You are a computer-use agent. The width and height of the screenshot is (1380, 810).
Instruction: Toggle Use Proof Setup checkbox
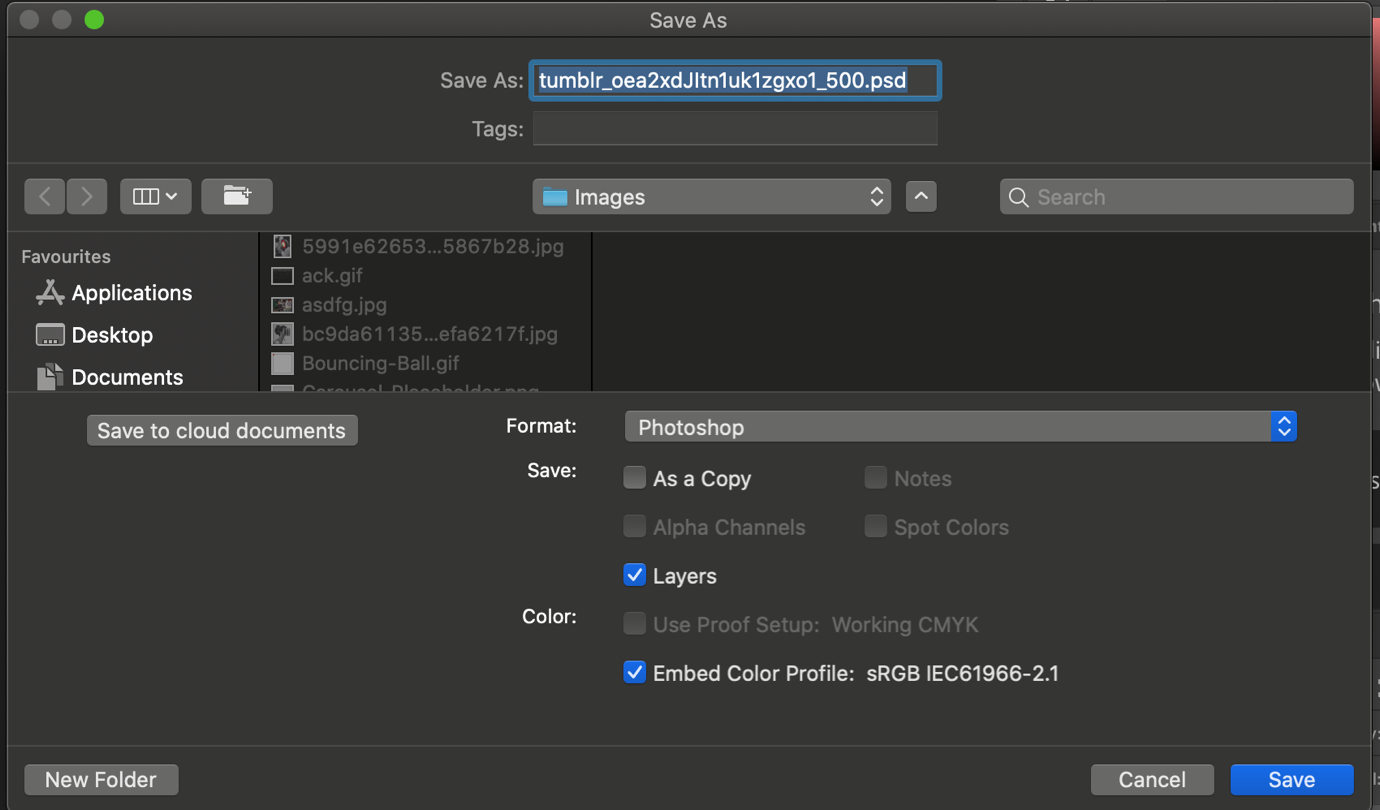point(634,624)
